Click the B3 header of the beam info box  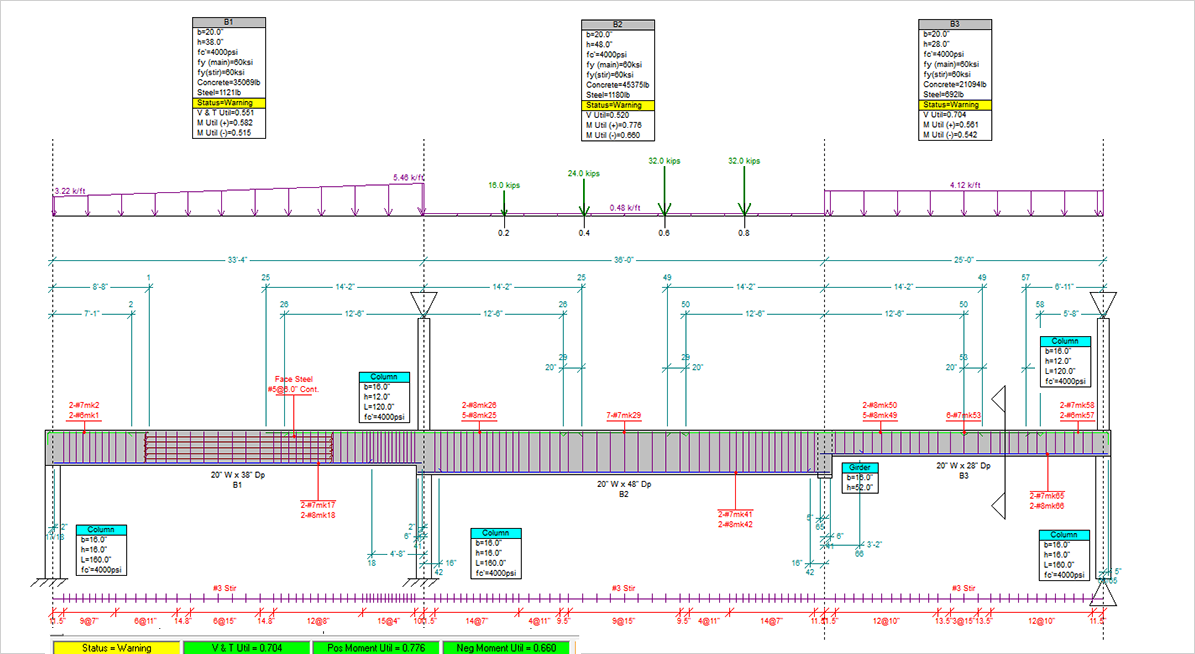coord(955,24)
